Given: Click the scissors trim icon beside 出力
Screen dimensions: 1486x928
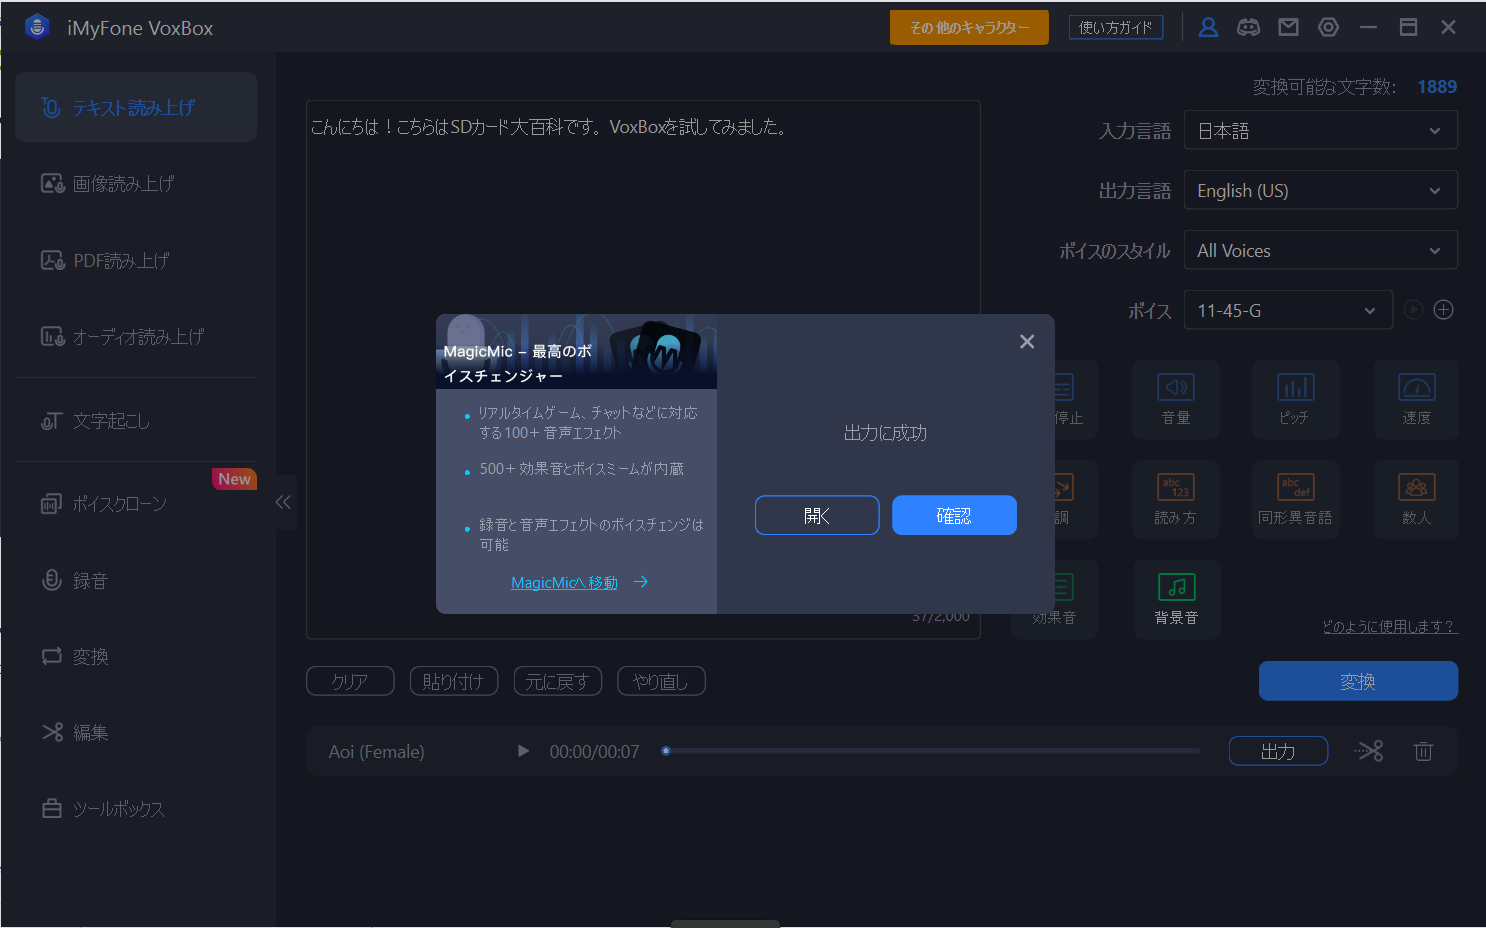Looking at the screenshot, I should click(x=1369, y=751).
